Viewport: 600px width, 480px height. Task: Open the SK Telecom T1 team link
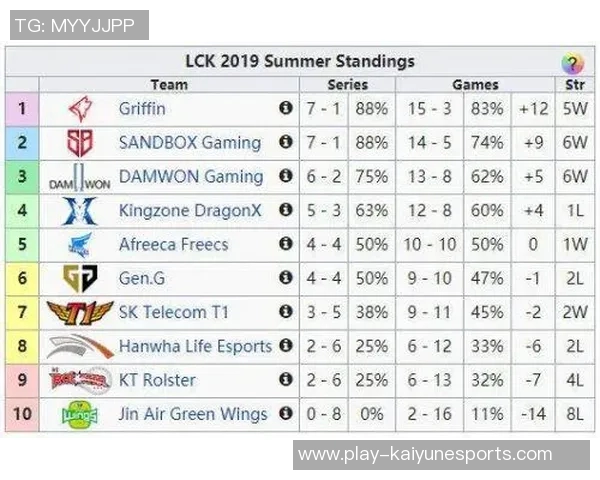tap(173, 312)
